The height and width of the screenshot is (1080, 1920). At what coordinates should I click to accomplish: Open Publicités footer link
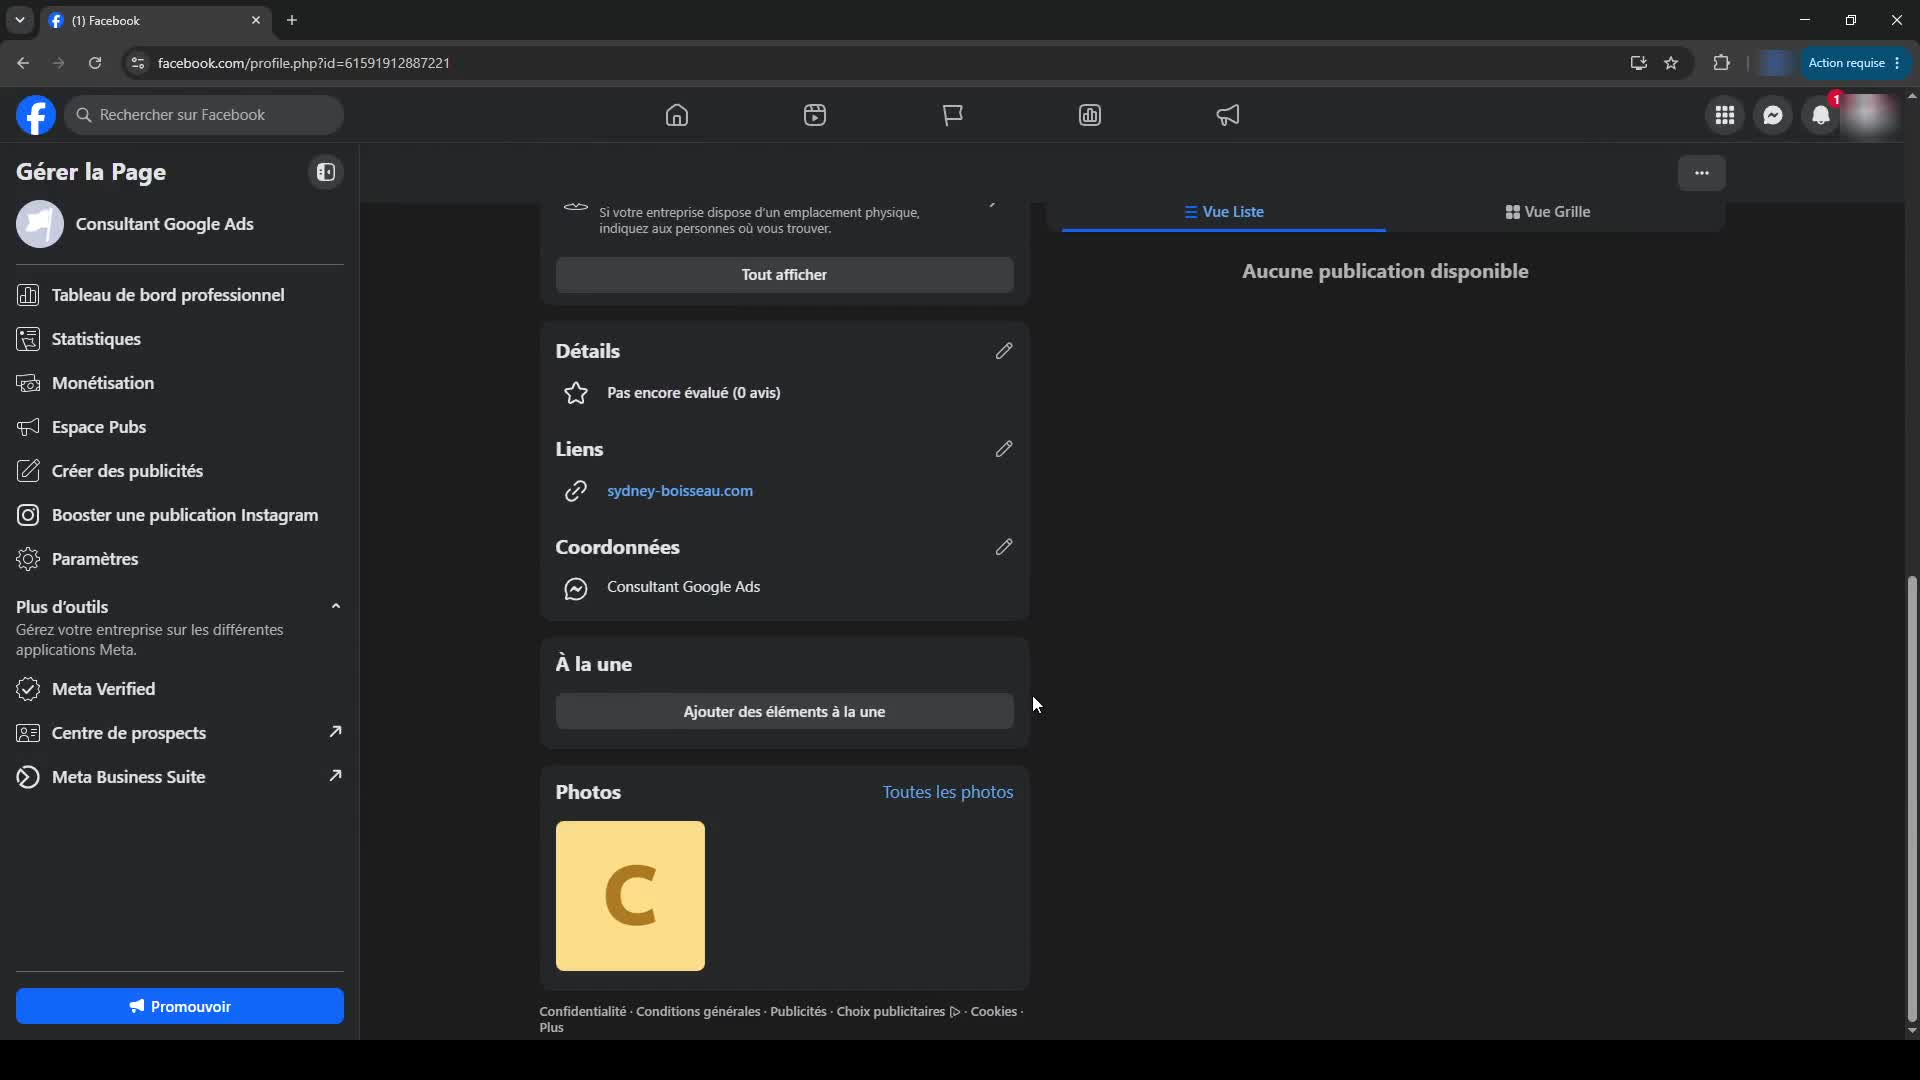(x=799, y=1012)
